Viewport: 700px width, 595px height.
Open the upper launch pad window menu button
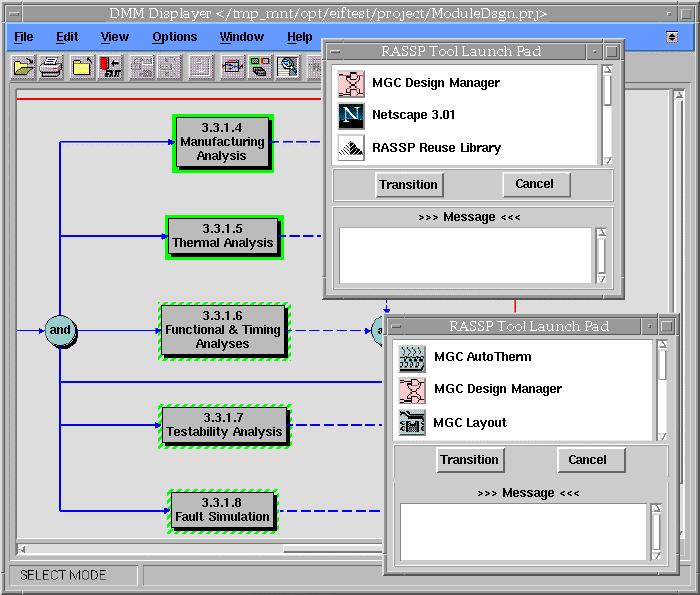tap(337, 51)
